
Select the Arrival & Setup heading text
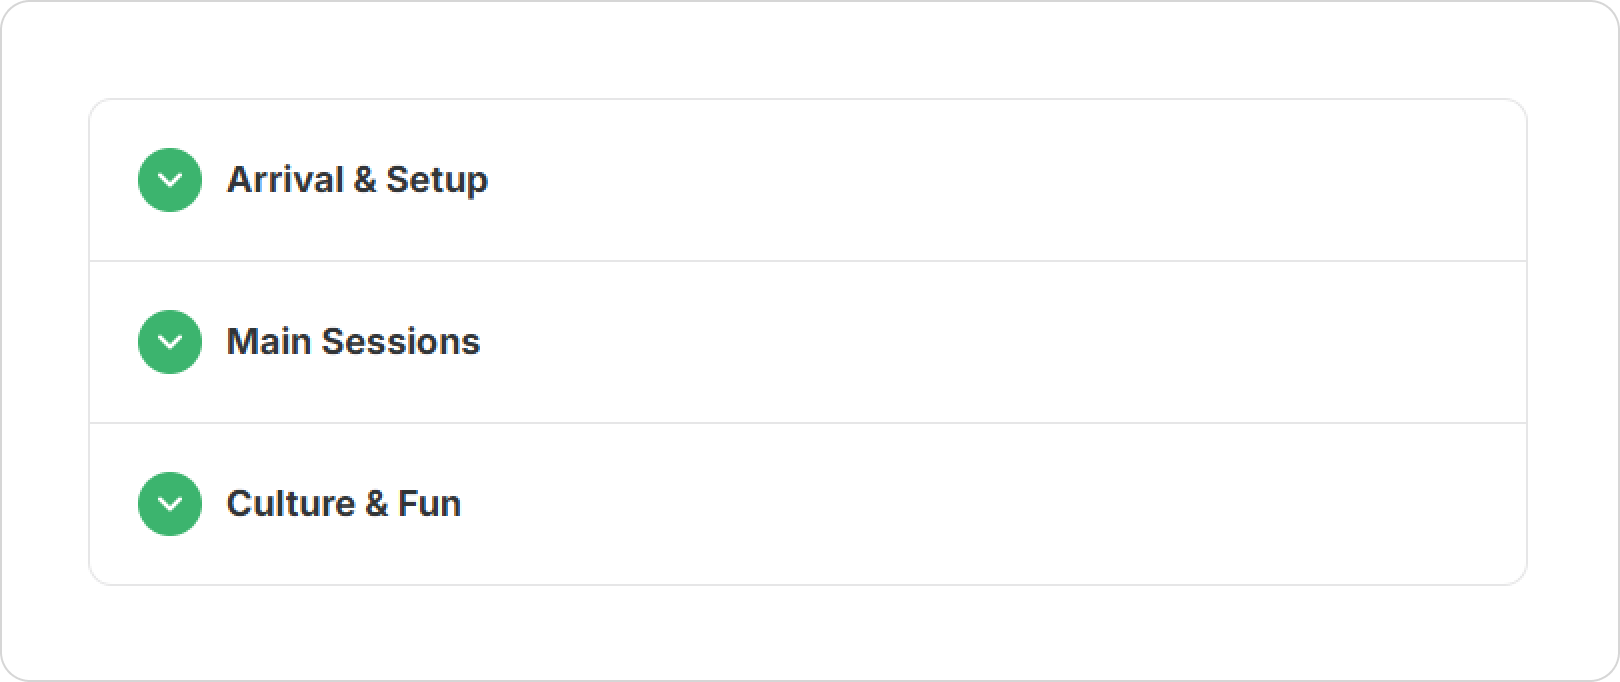357,180
